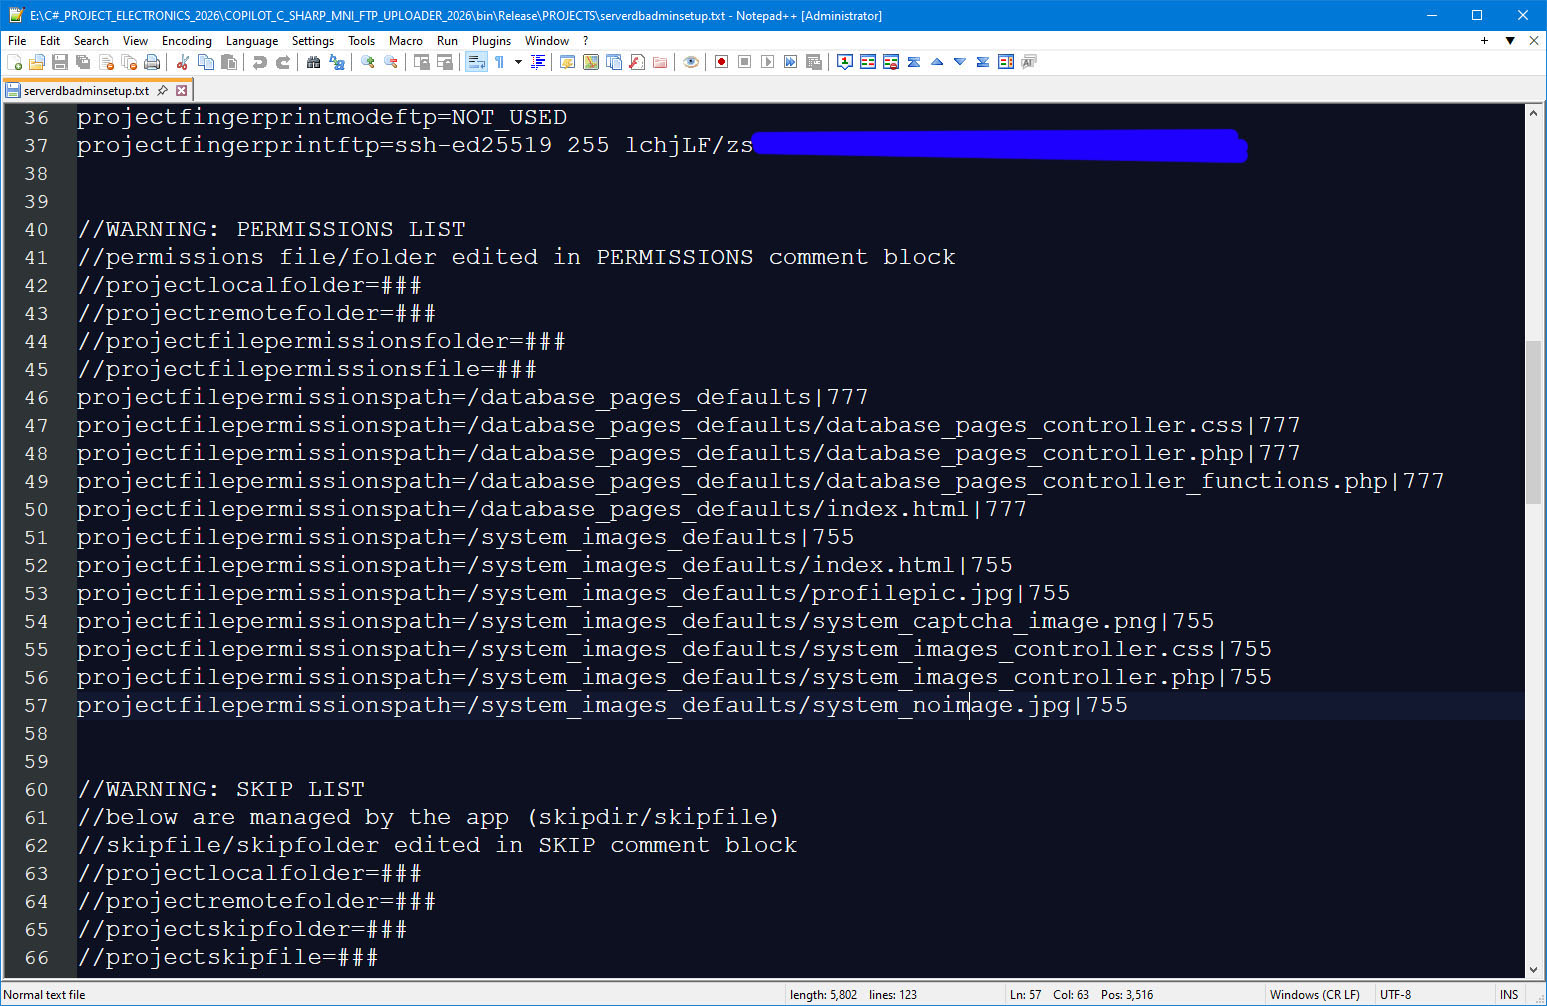
Task: Expand the Show All Characters dropdown arrow
Action: coord(518,62)
